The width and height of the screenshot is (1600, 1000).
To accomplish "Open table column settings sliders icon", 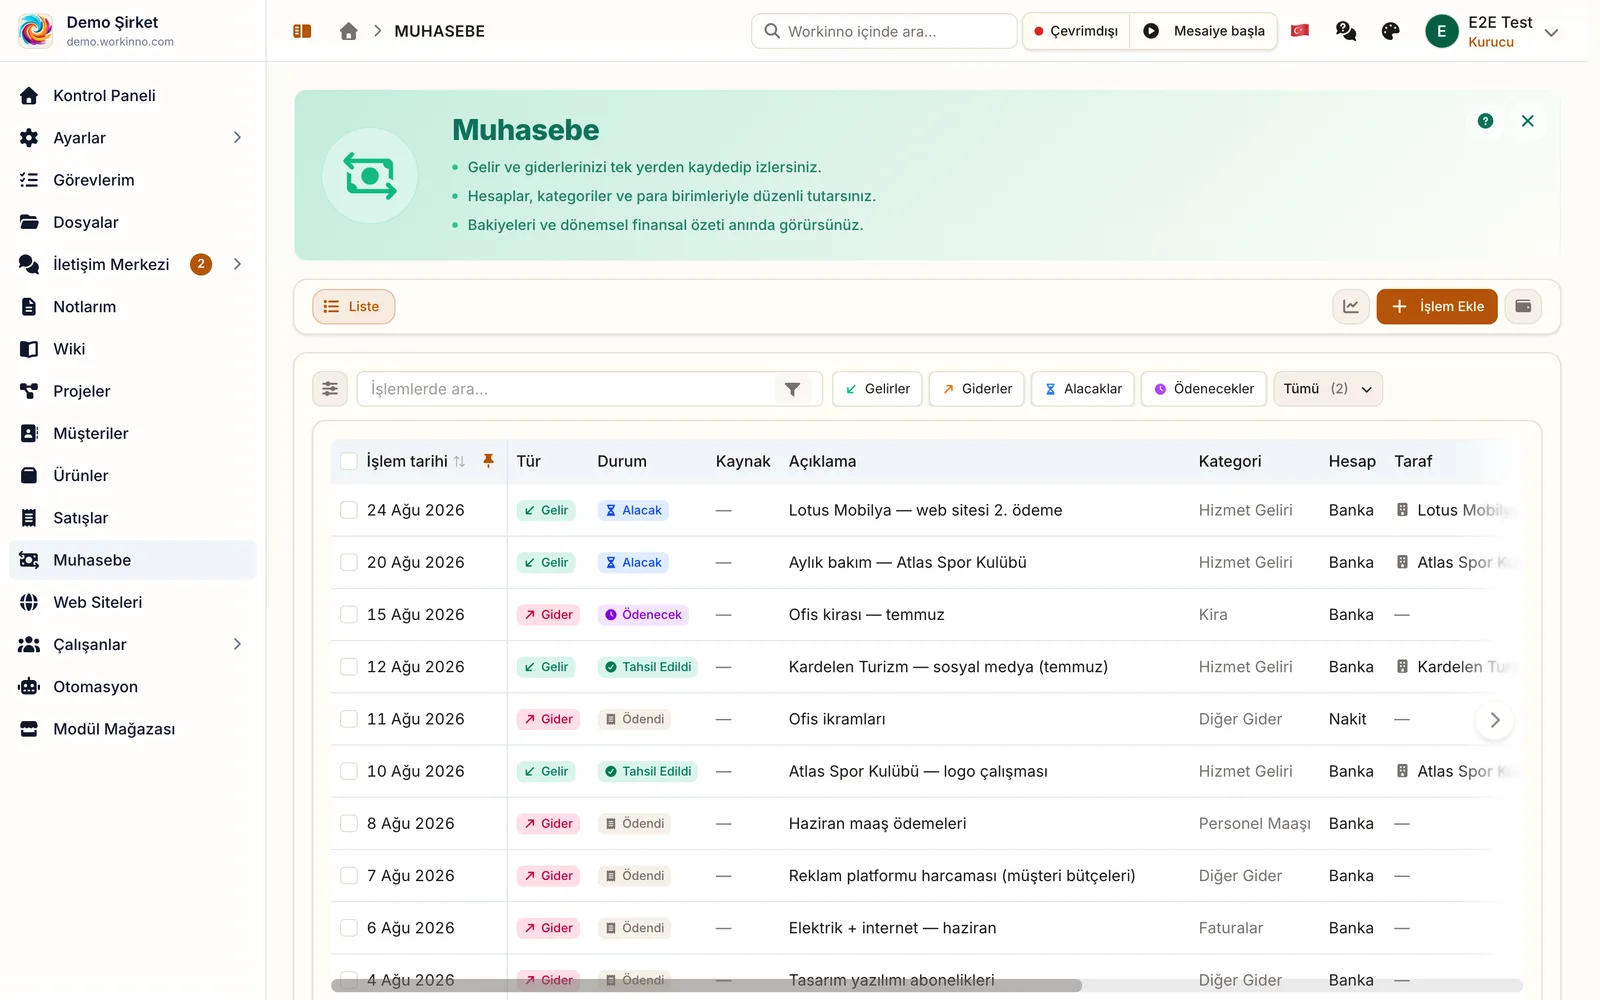I will (x=330, y=389).
